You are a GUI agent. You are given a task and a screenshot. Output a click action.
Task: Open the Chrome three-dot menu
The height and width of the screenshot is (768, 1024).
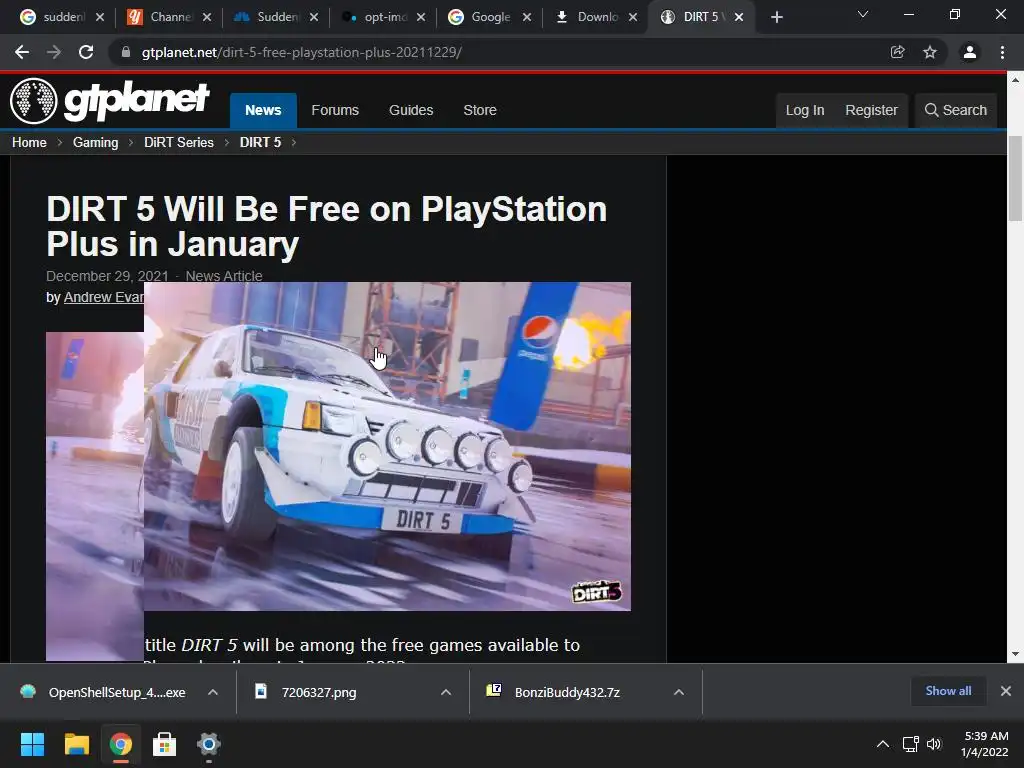coord(1002,52)
